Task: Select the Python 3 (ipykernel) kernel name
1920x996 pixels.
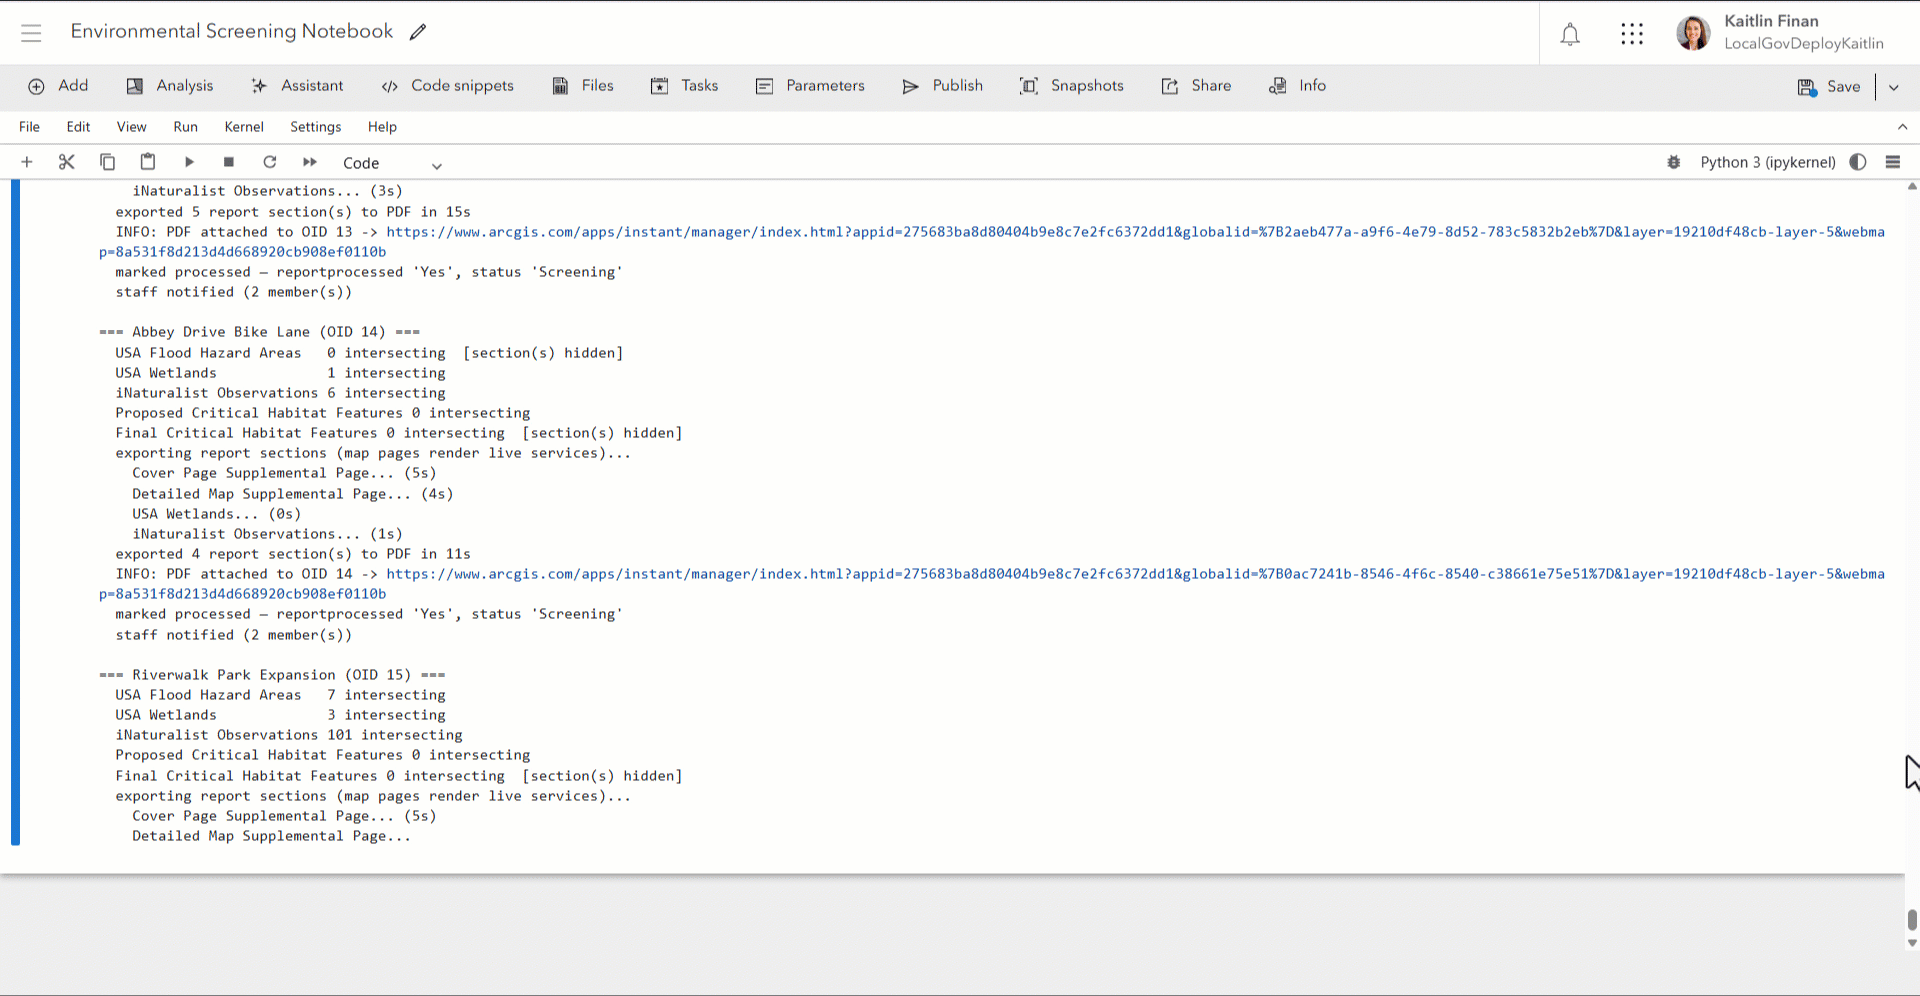Action: tap(1768, 162)
